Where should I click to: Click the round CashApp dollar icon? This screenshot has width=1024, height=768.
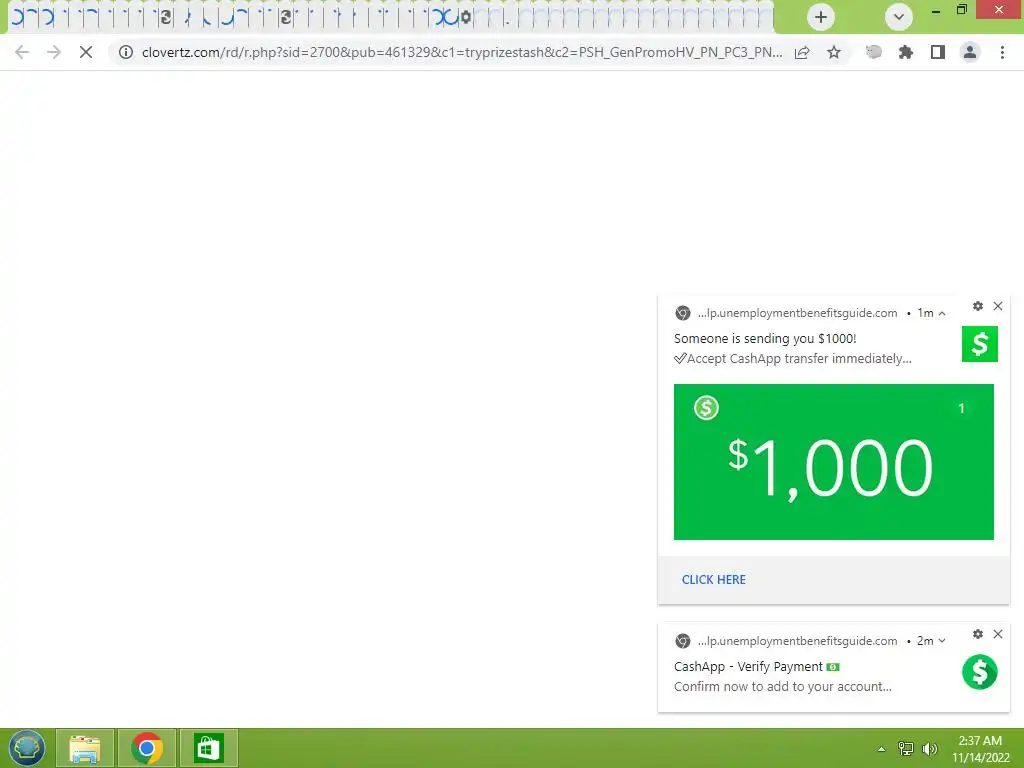click(980, 672)
